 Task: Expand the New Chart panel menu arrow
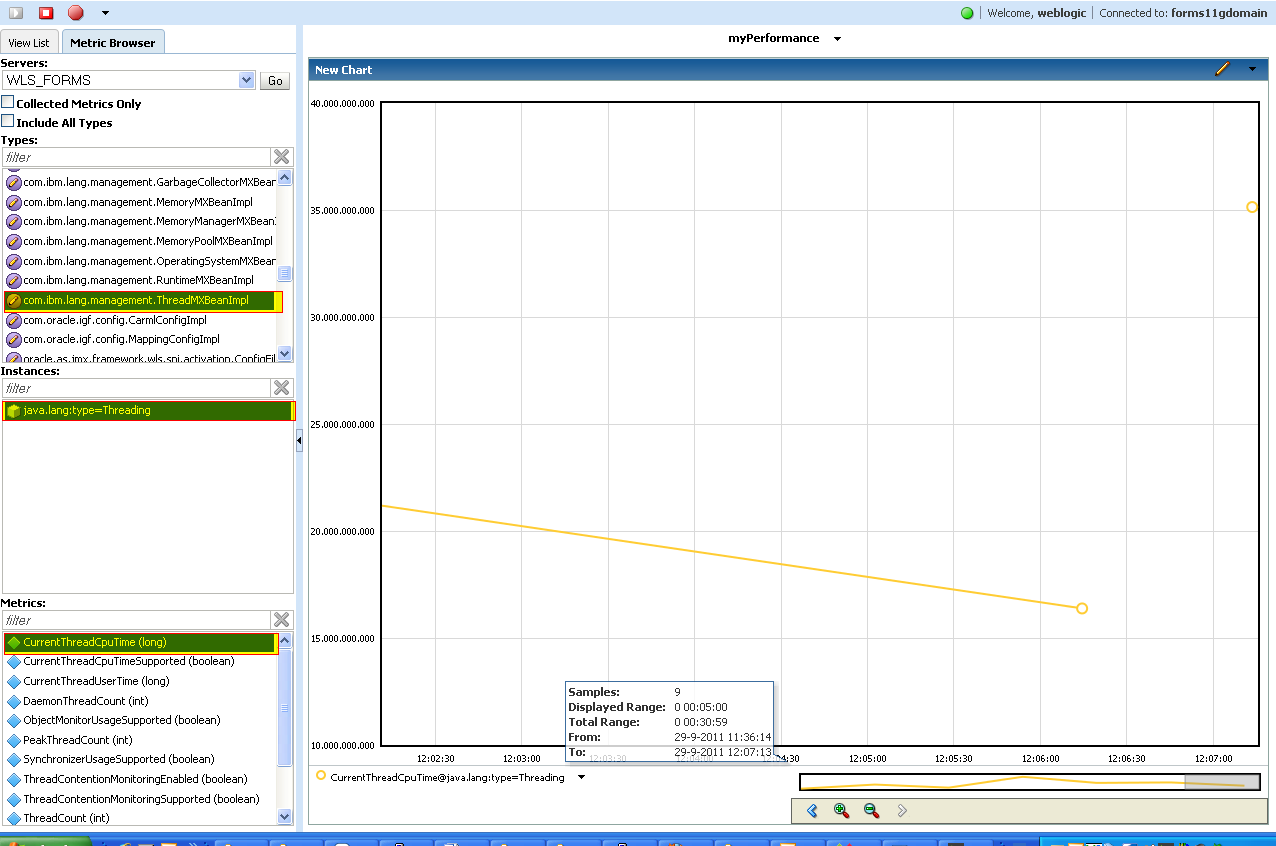tap(1252, 69)
